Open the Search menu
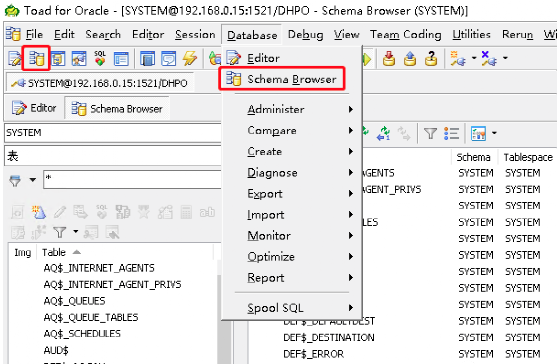Image resolution: width=557 pixels, height=364 pixels. [x=103, y=34]
